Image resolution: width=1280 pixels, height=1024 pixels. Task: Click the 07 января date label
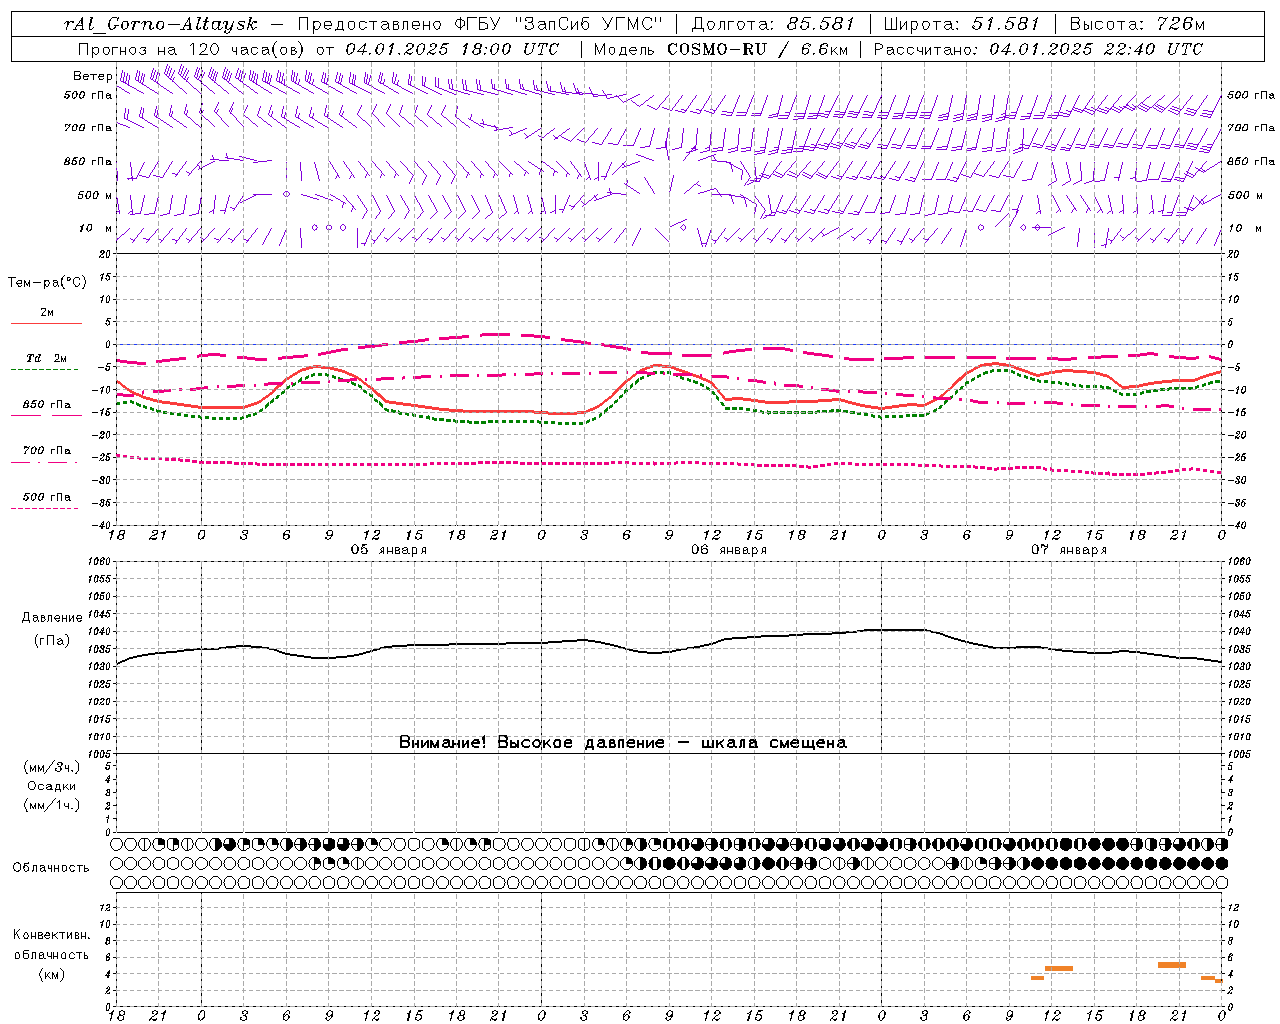click(1069, 550)
